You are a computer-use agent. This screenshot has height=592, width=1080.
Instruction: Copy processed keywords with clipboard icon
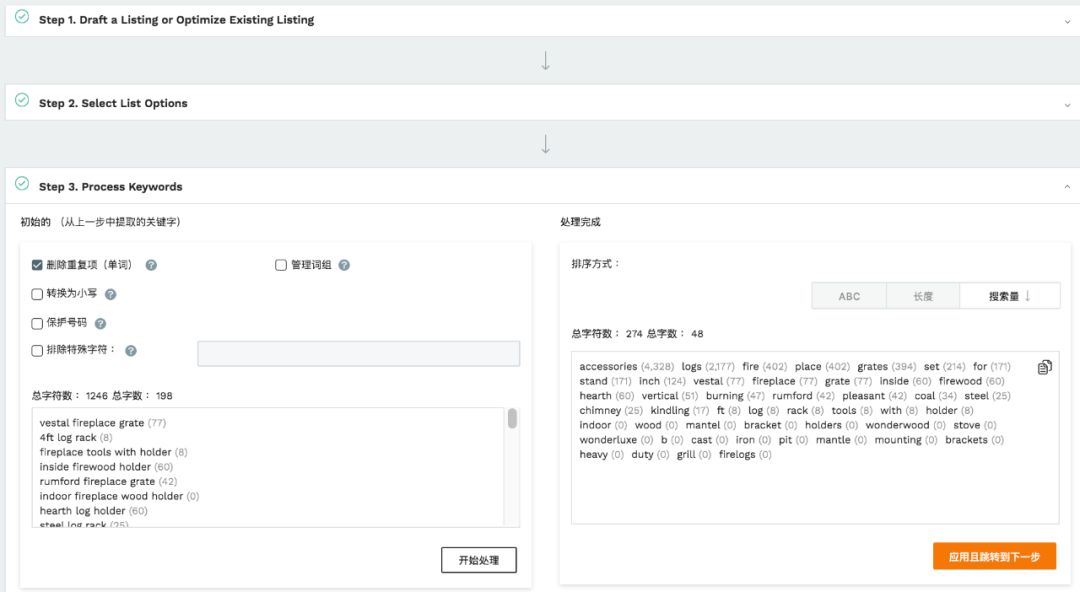pyautogui.click(x=1044, y=367)
